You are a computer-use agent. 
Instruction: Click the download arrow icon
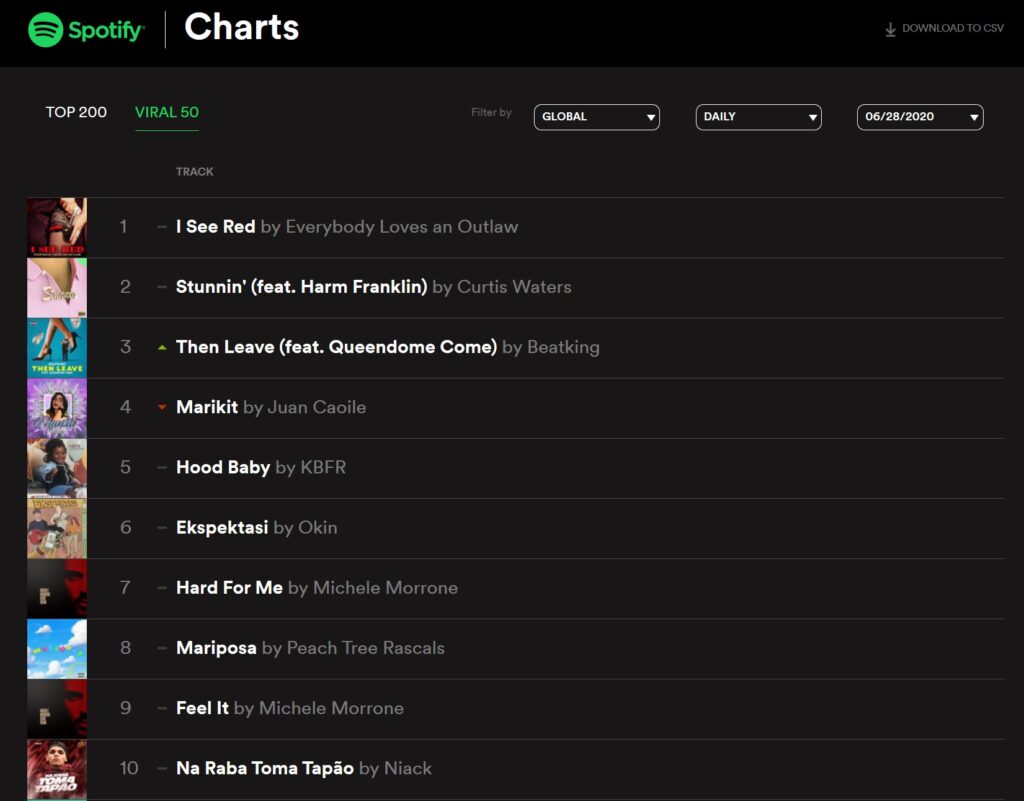click(x=890, y=29)
